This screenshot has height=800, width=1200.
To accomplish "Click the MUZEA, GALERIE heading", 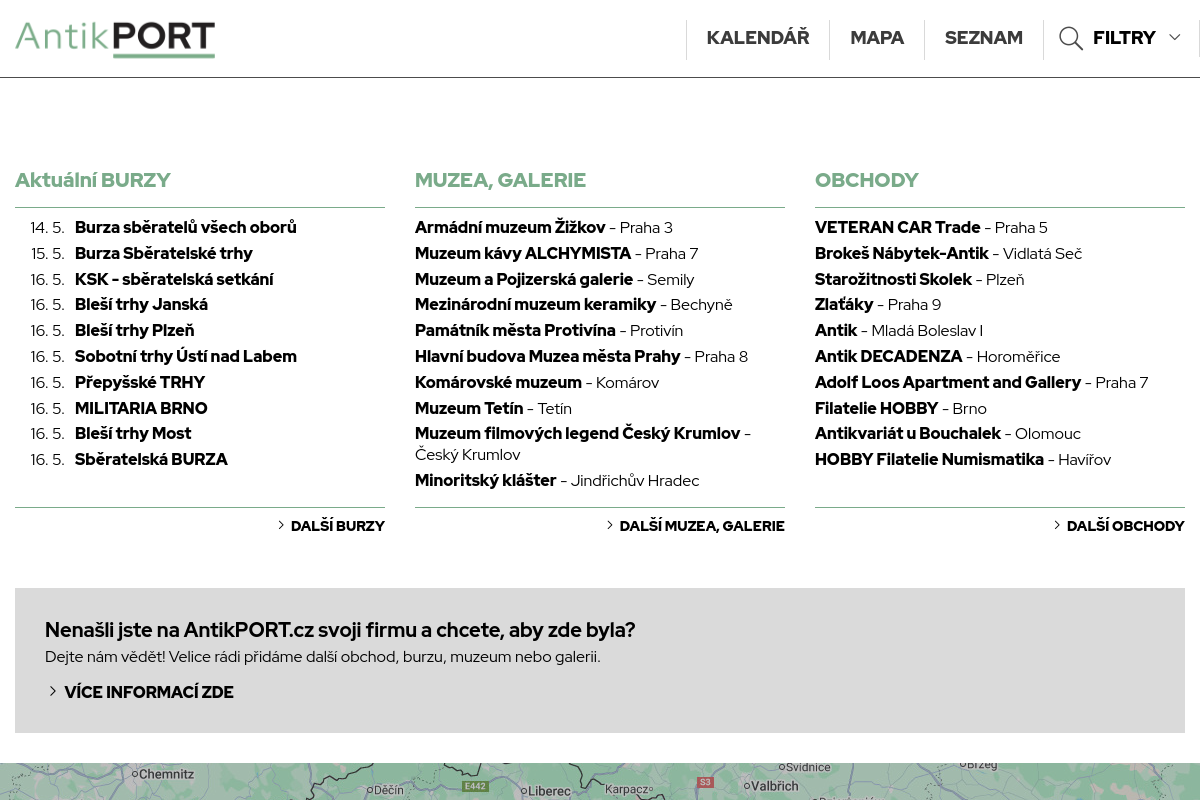I will coord(500,181).
